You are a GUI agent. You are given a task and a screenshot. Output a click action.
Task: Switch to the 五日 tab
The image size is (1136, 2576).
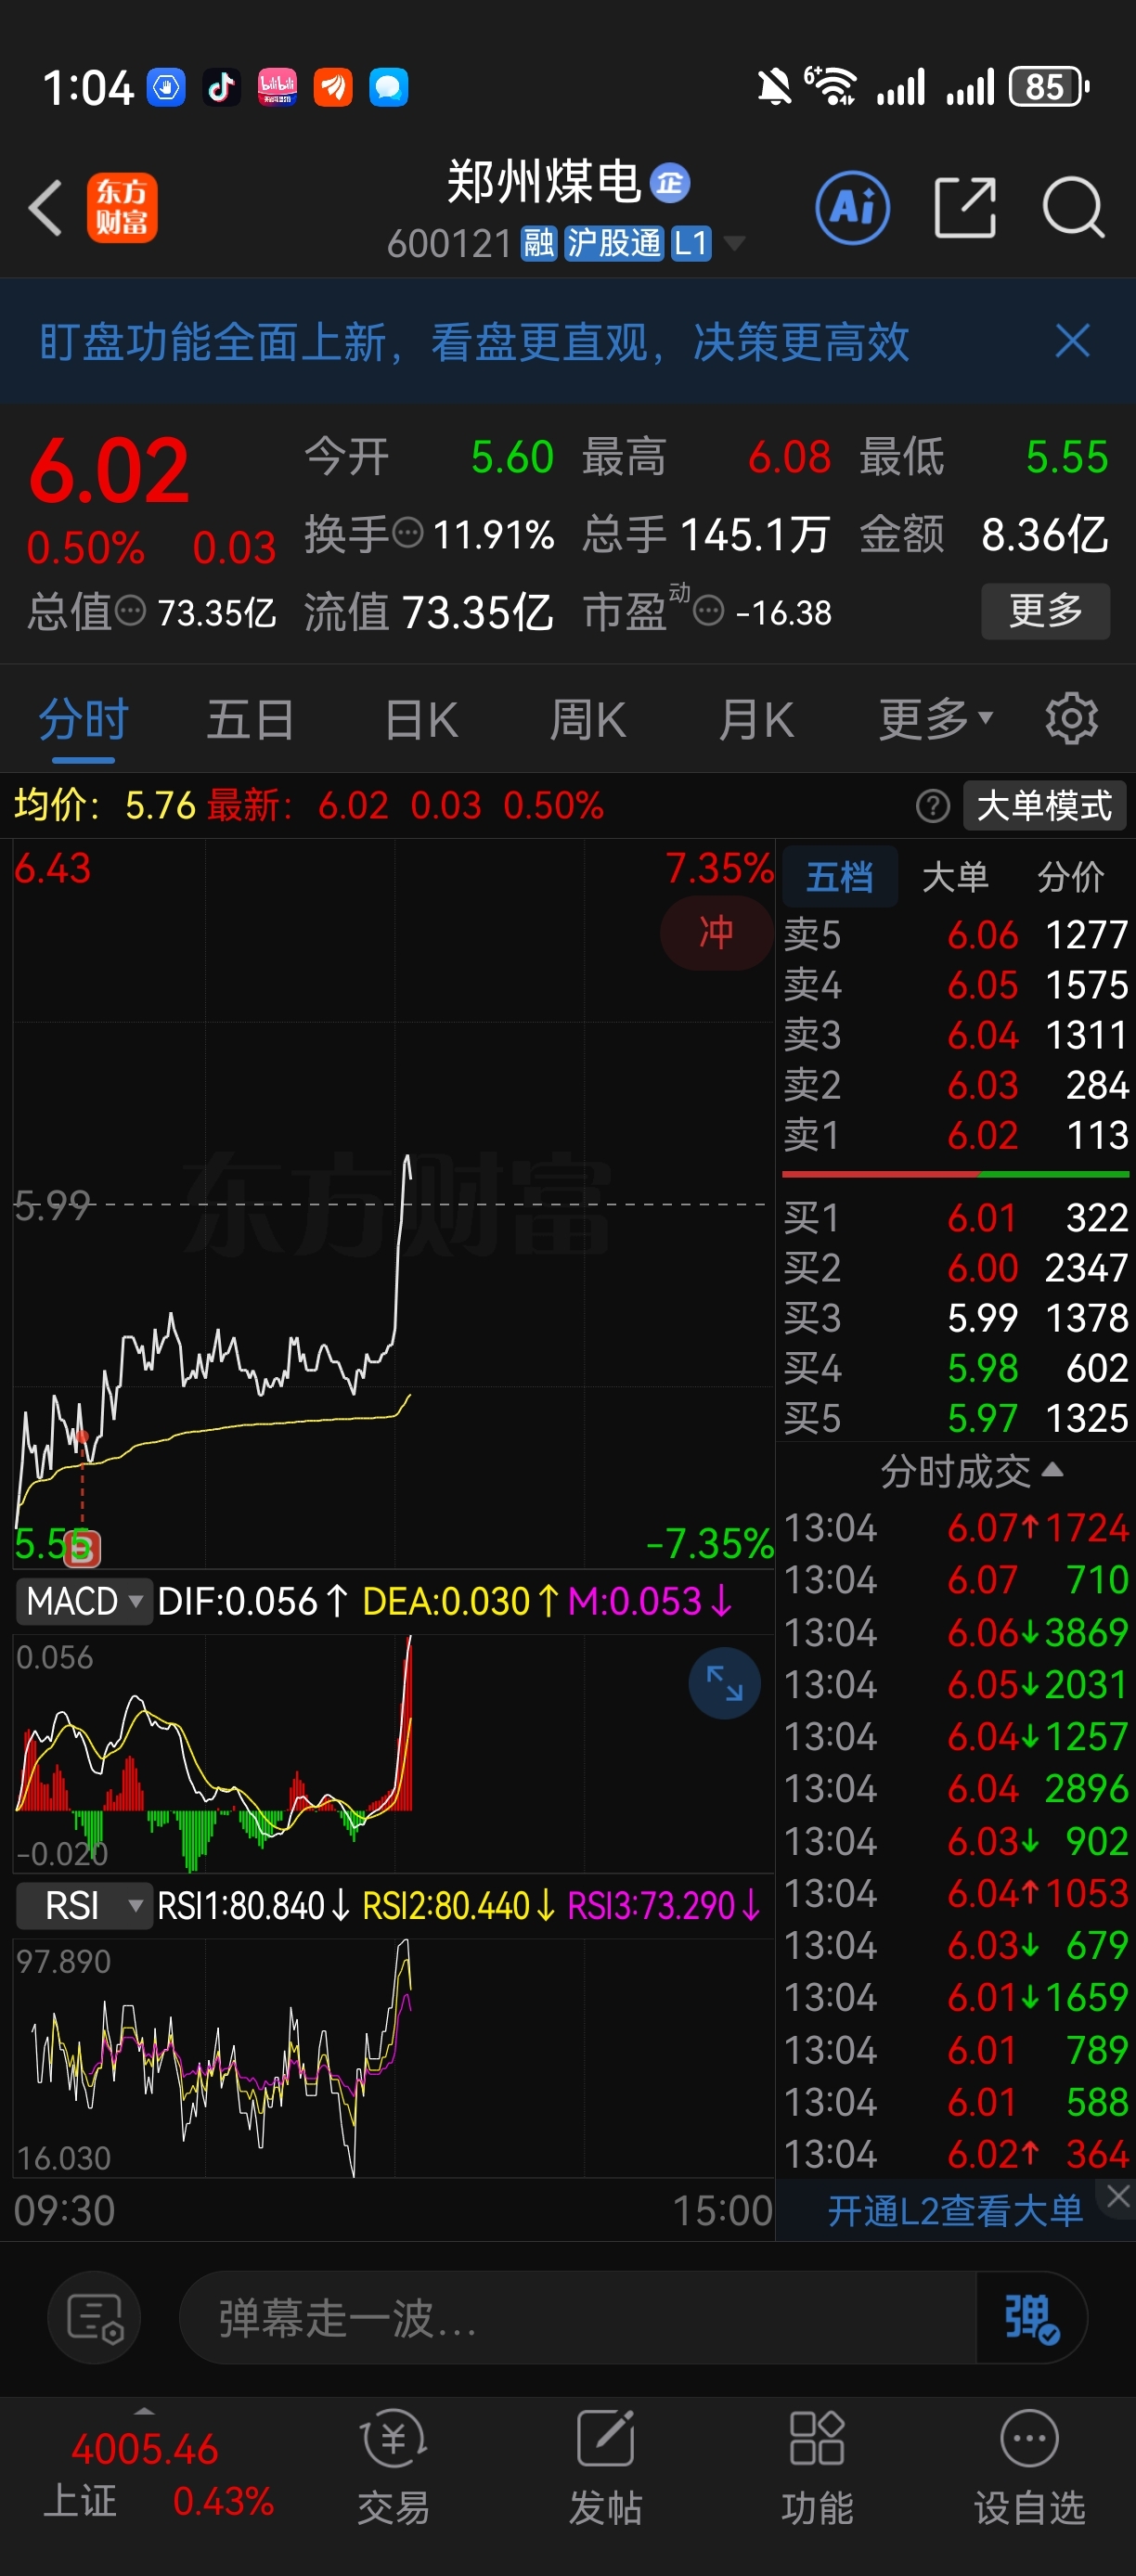tap(250, 719)
